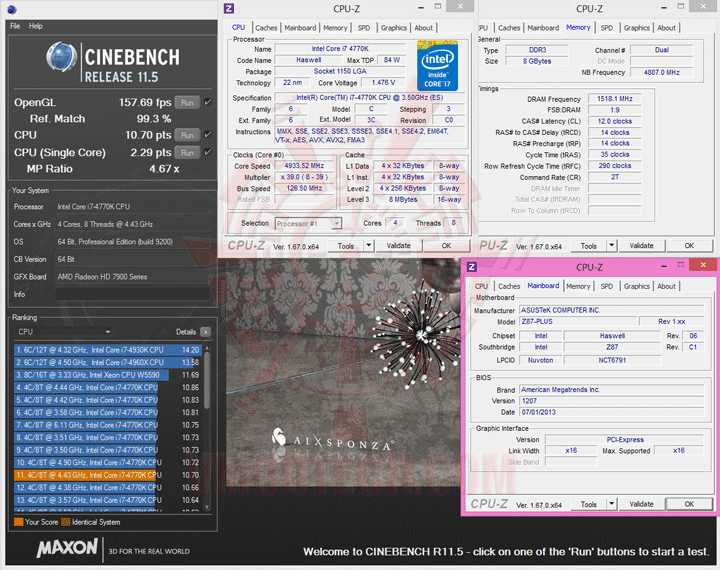Minimize the CPU-Z CPU window
720x570 pixels.
coord(421,7)
